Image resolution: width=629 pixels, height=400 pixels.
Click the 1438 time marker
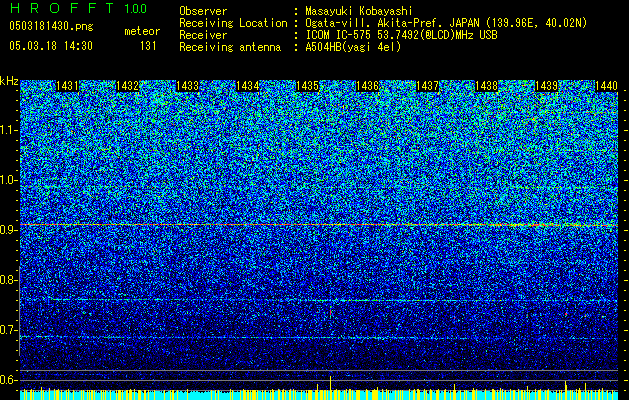coord(487,86)
